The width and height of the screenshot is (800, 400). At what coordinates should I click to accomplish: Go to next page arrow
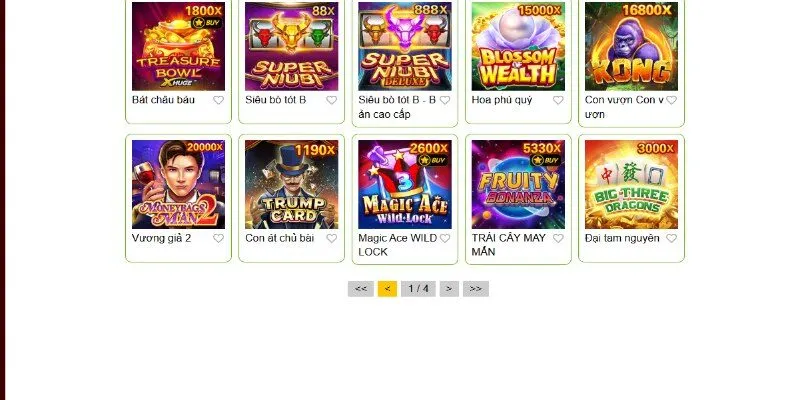[449, 289]
